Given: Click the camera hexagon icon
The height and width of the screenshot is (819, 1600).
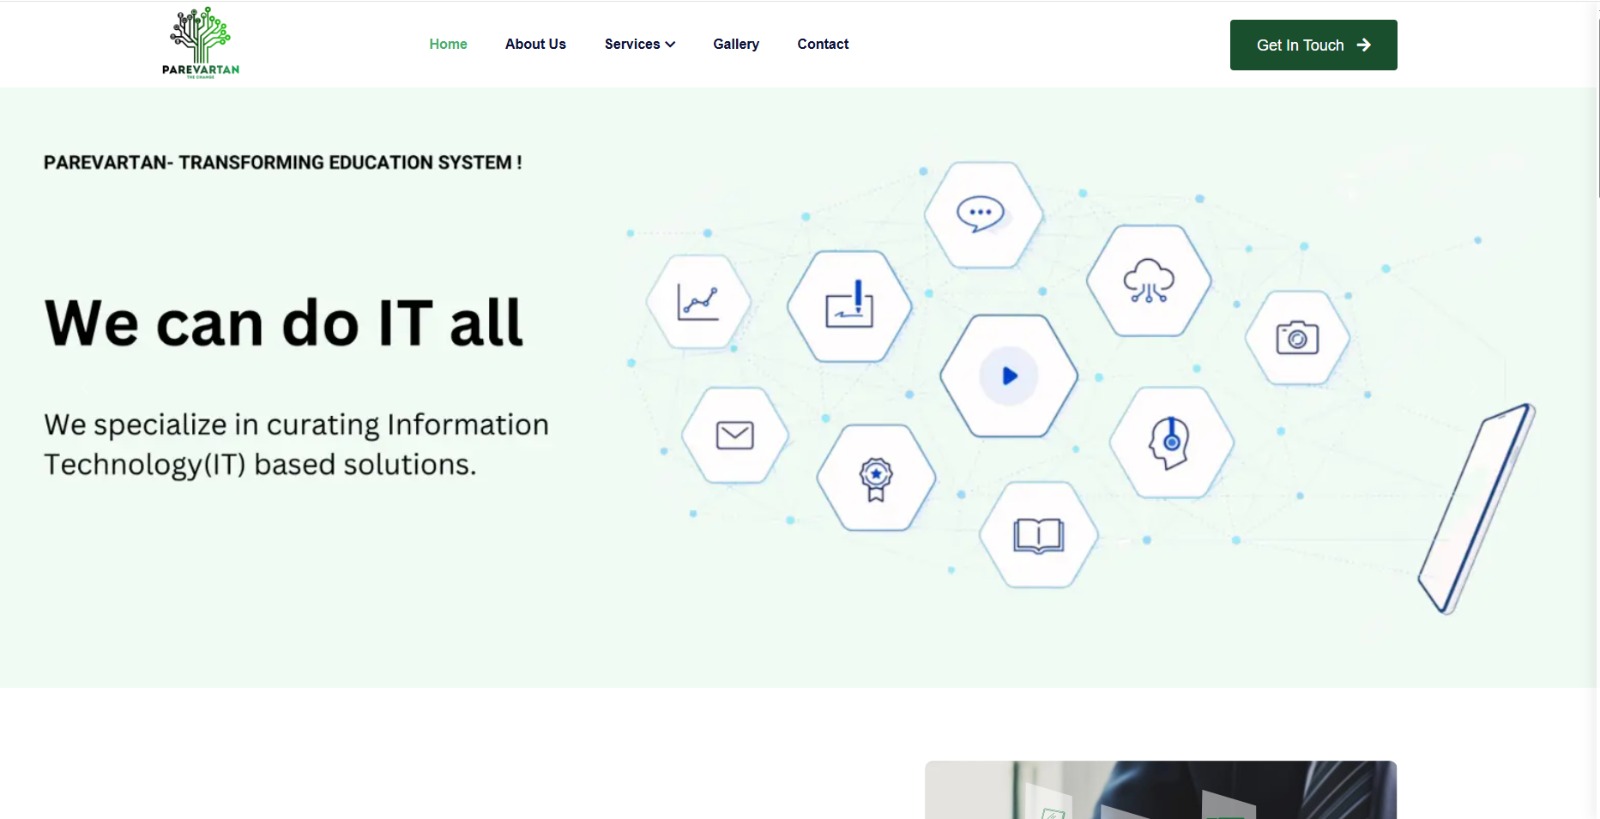Looking at the screenshot, I should click(x=1297, y=338).
